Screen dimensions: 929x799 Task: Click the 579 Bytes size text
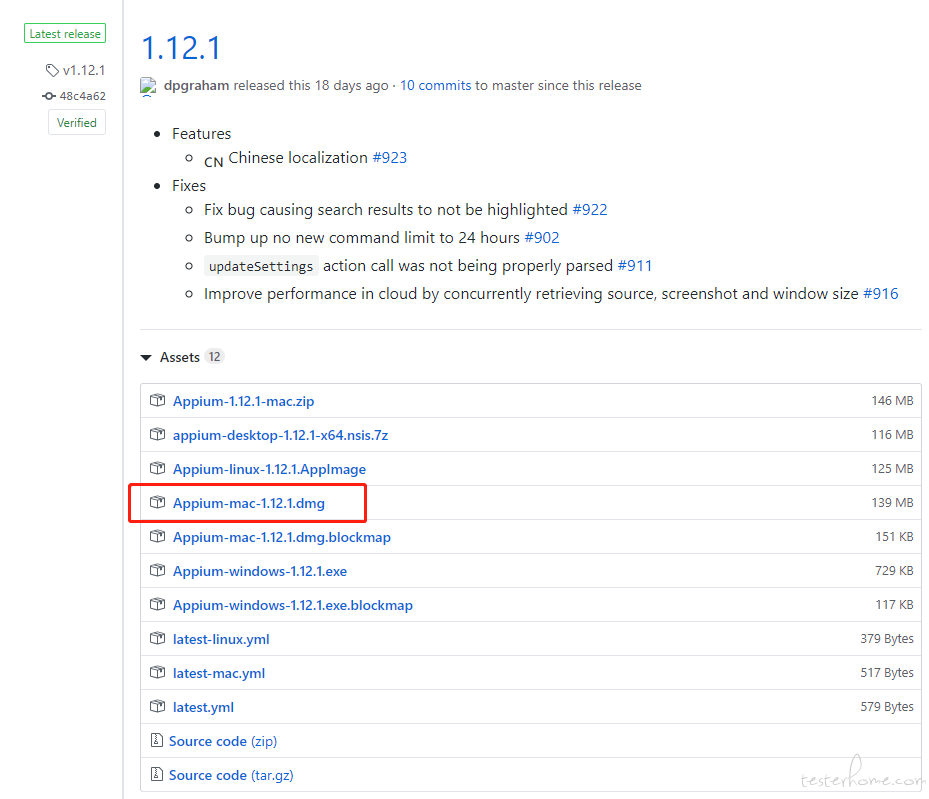(887, 707)
